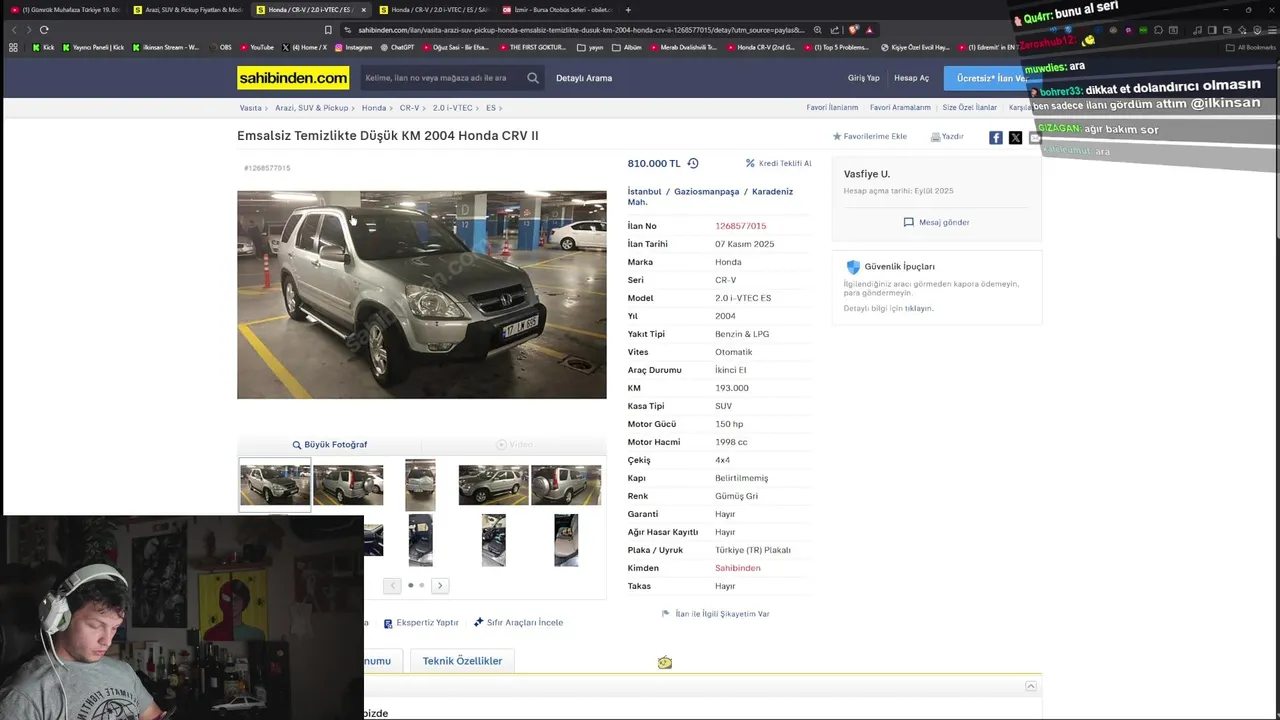Open Favori Aramalarım link

tap(900, 108)
